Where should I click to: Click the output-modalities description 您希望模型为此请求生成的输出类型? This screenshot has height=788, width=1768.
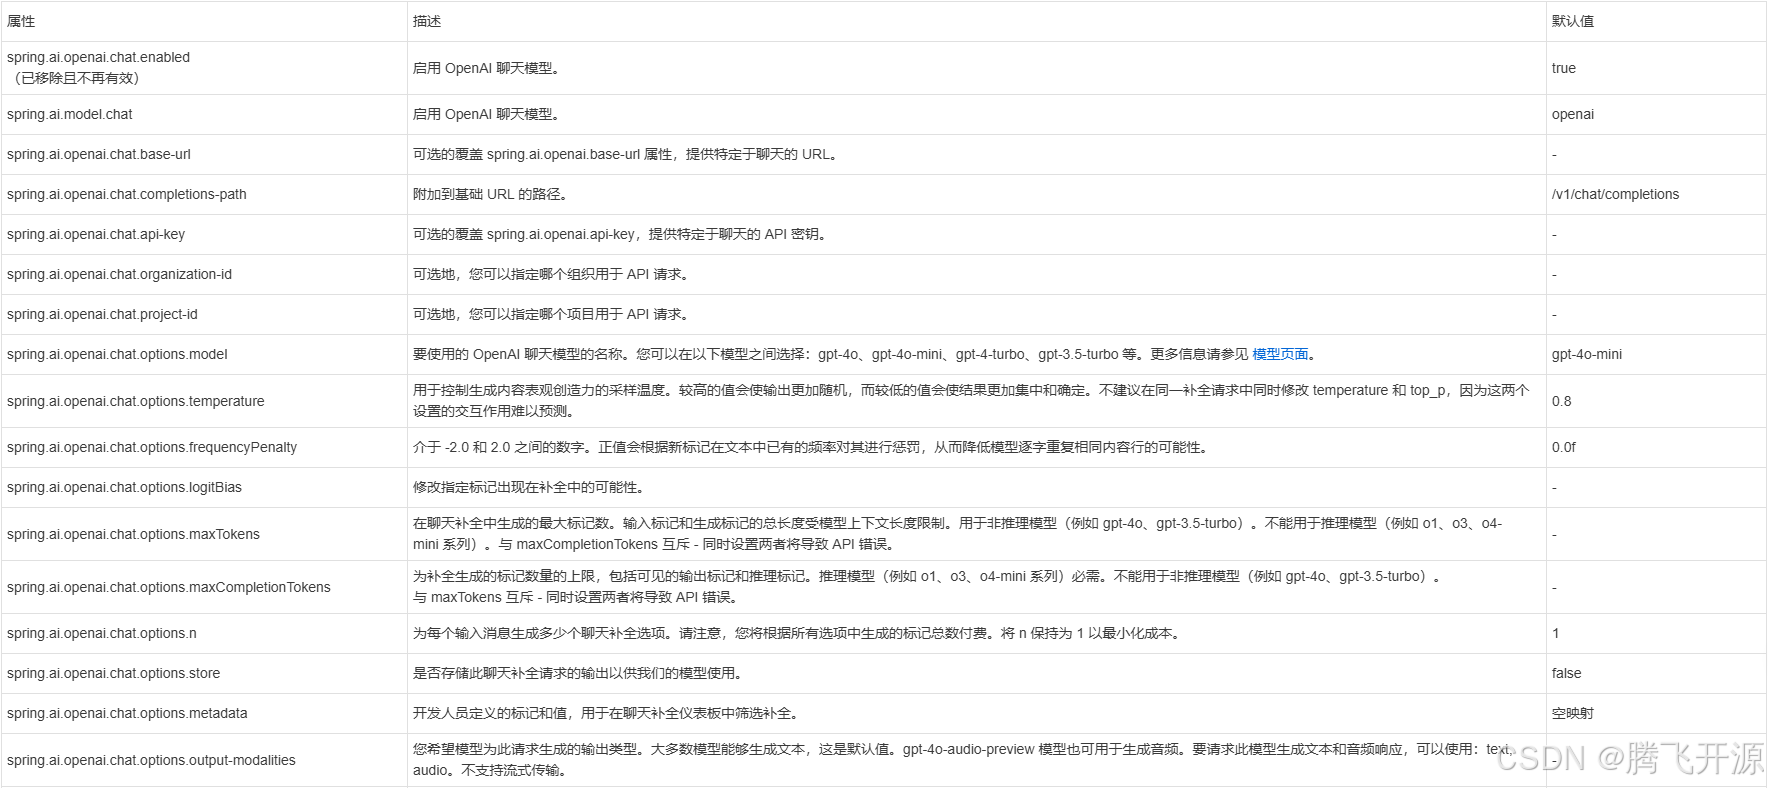pyautogui.click(x=963, y=760)
